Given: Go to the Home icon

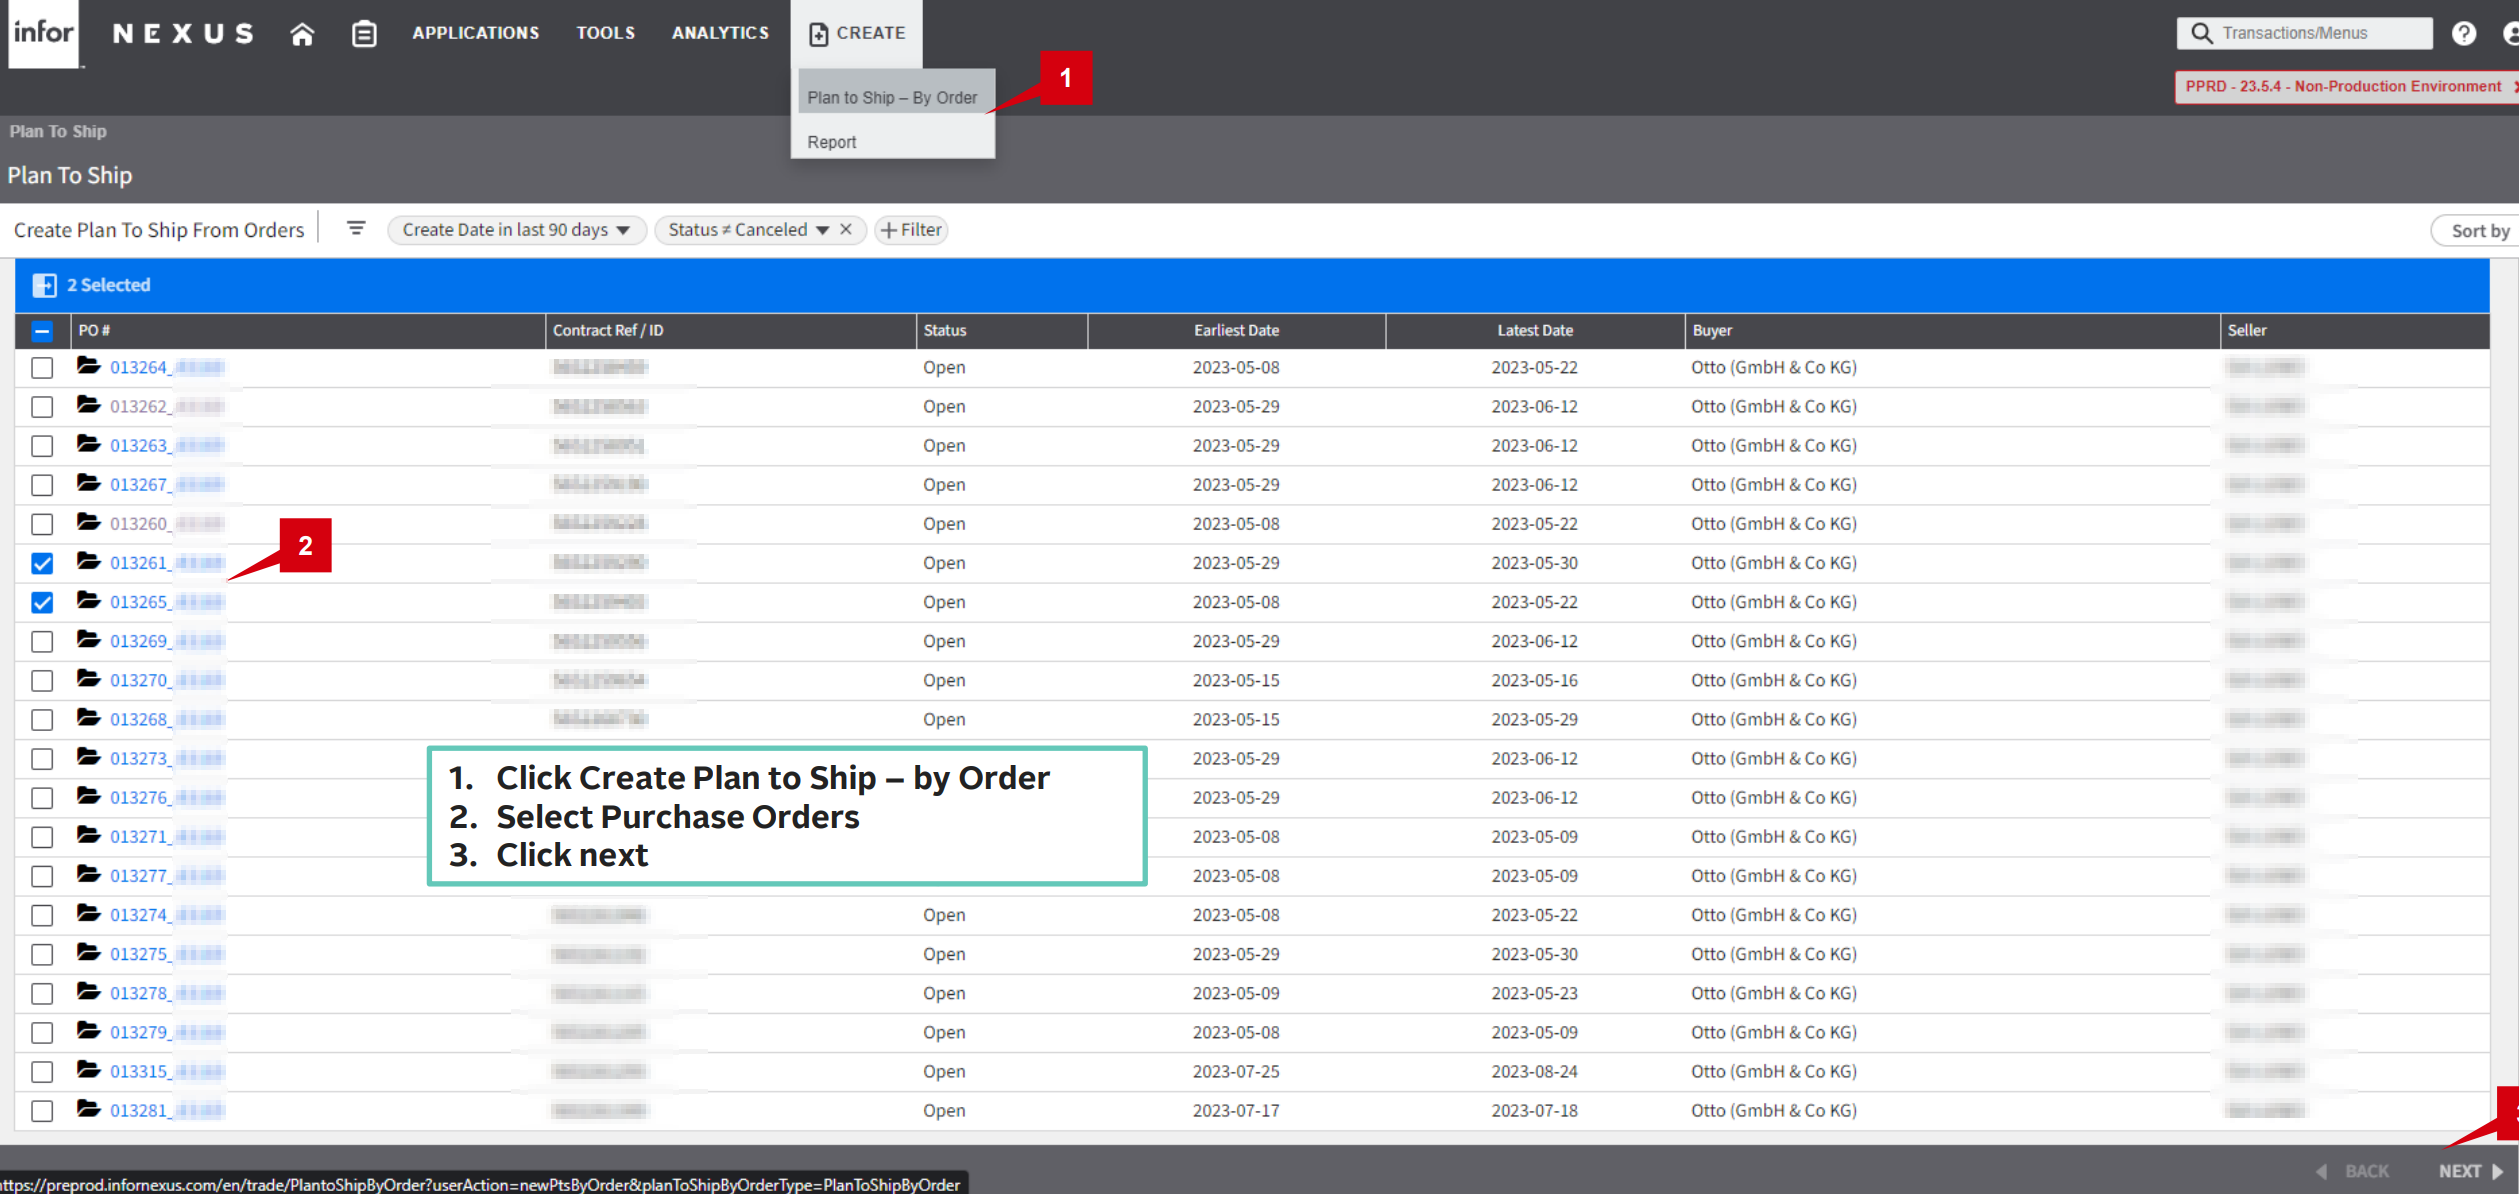Looking at the screenshot, I should click(x=302, y=34).
